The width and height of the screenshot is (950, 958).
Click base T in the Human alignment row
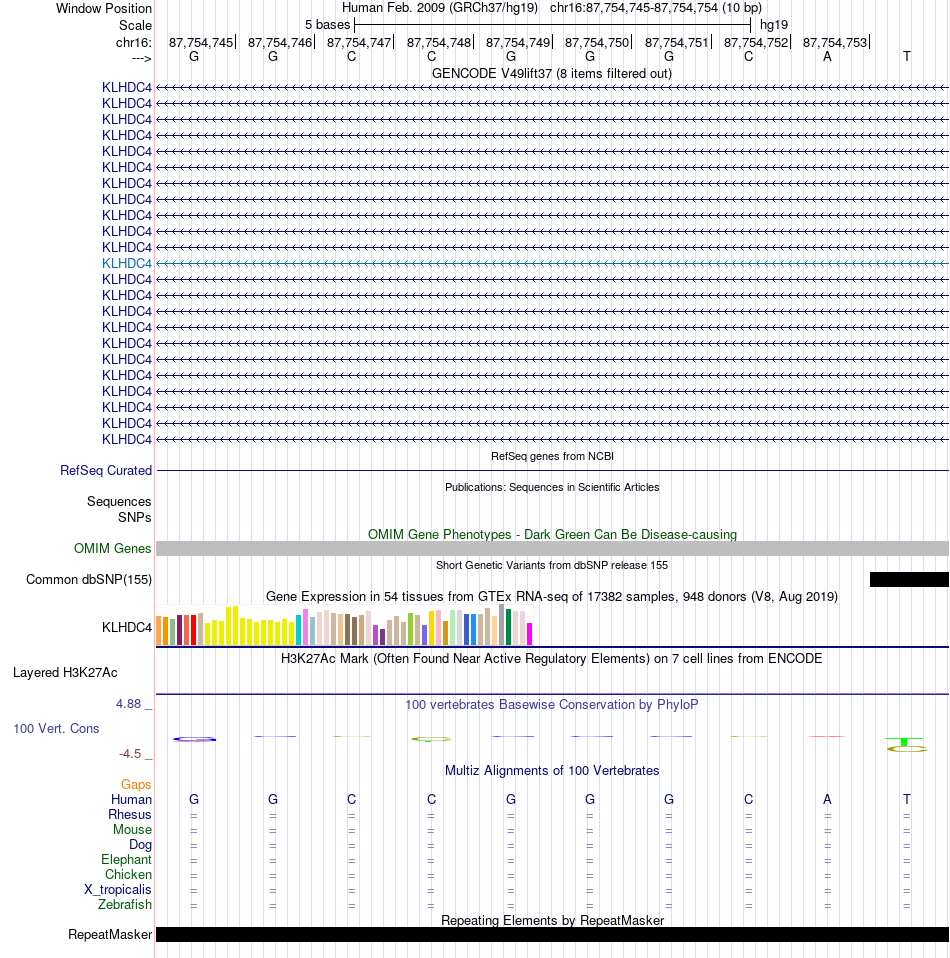click(x=907, y=800)
